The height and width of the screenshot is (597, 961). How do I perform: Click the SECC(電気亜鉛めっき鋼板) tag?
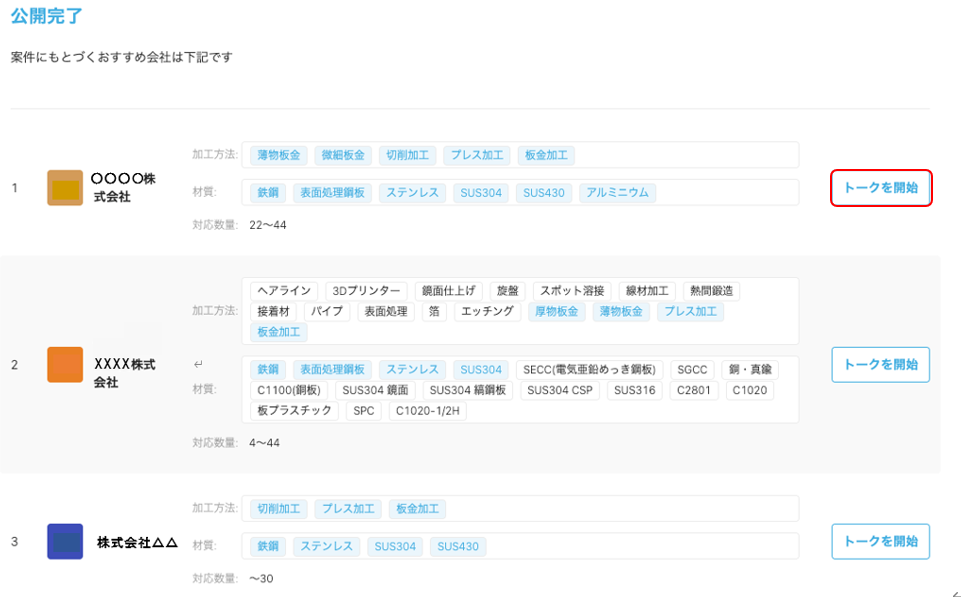click(x=589, y=370)
